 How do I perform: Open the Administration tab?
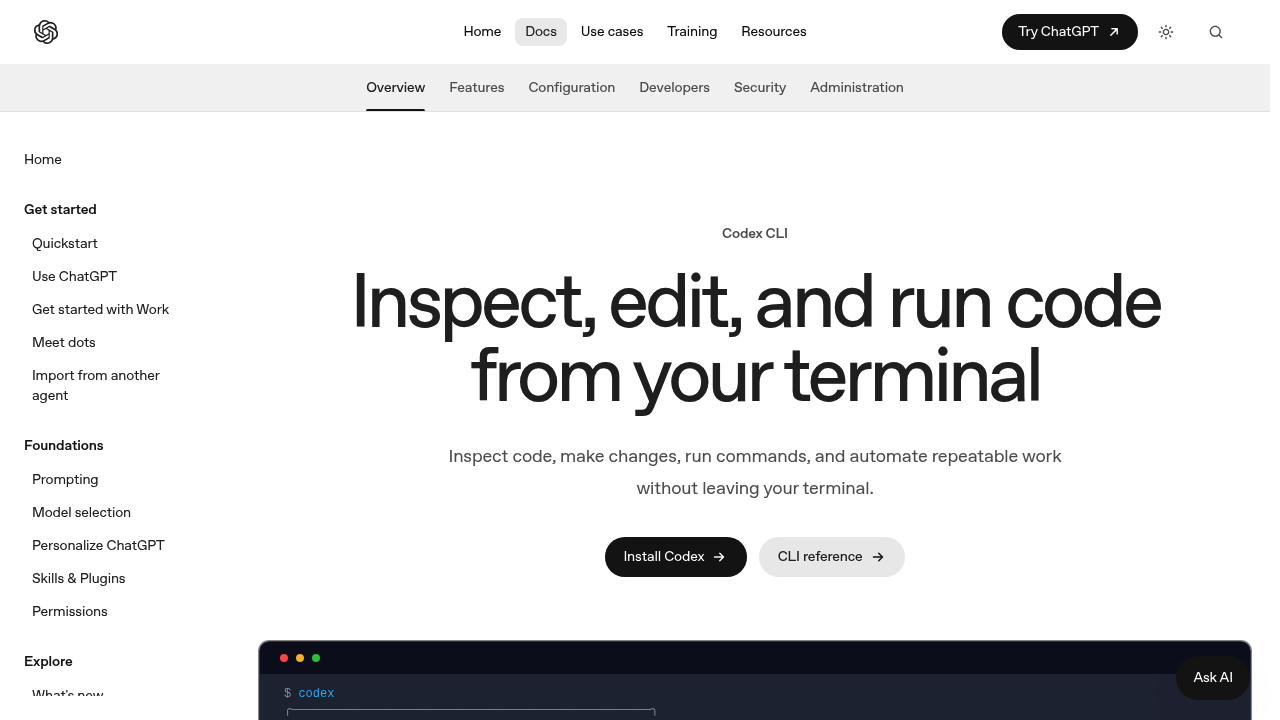tap(857, 88)
